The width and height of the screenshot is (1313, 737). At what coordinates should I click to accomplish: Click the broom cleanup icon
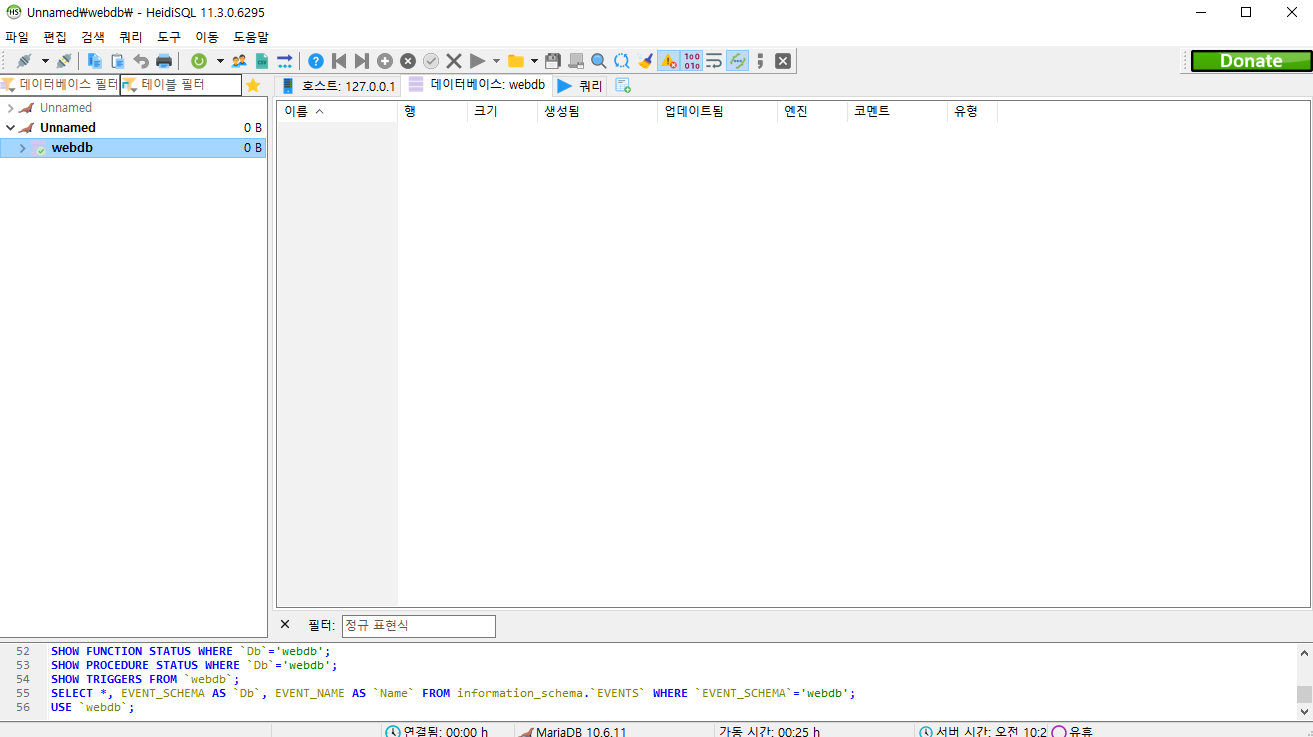click(x=645, y=61)
